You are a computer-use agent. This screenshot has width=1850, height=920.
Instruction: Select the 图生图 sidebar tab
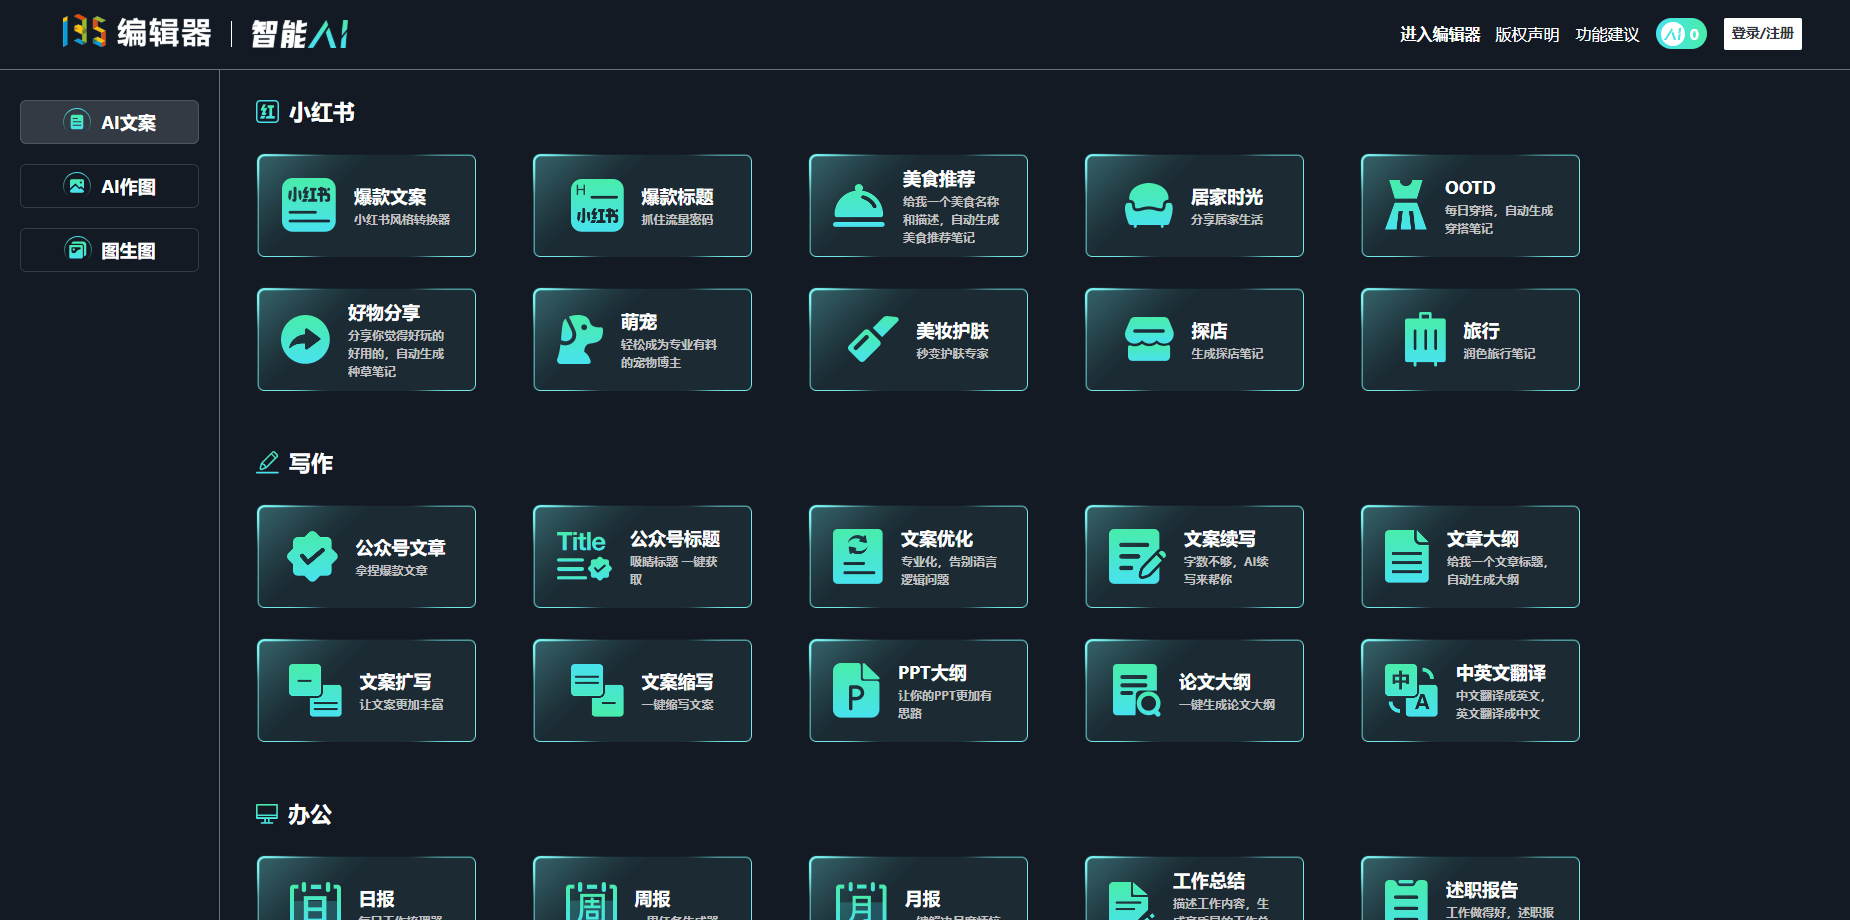(110, 250)
